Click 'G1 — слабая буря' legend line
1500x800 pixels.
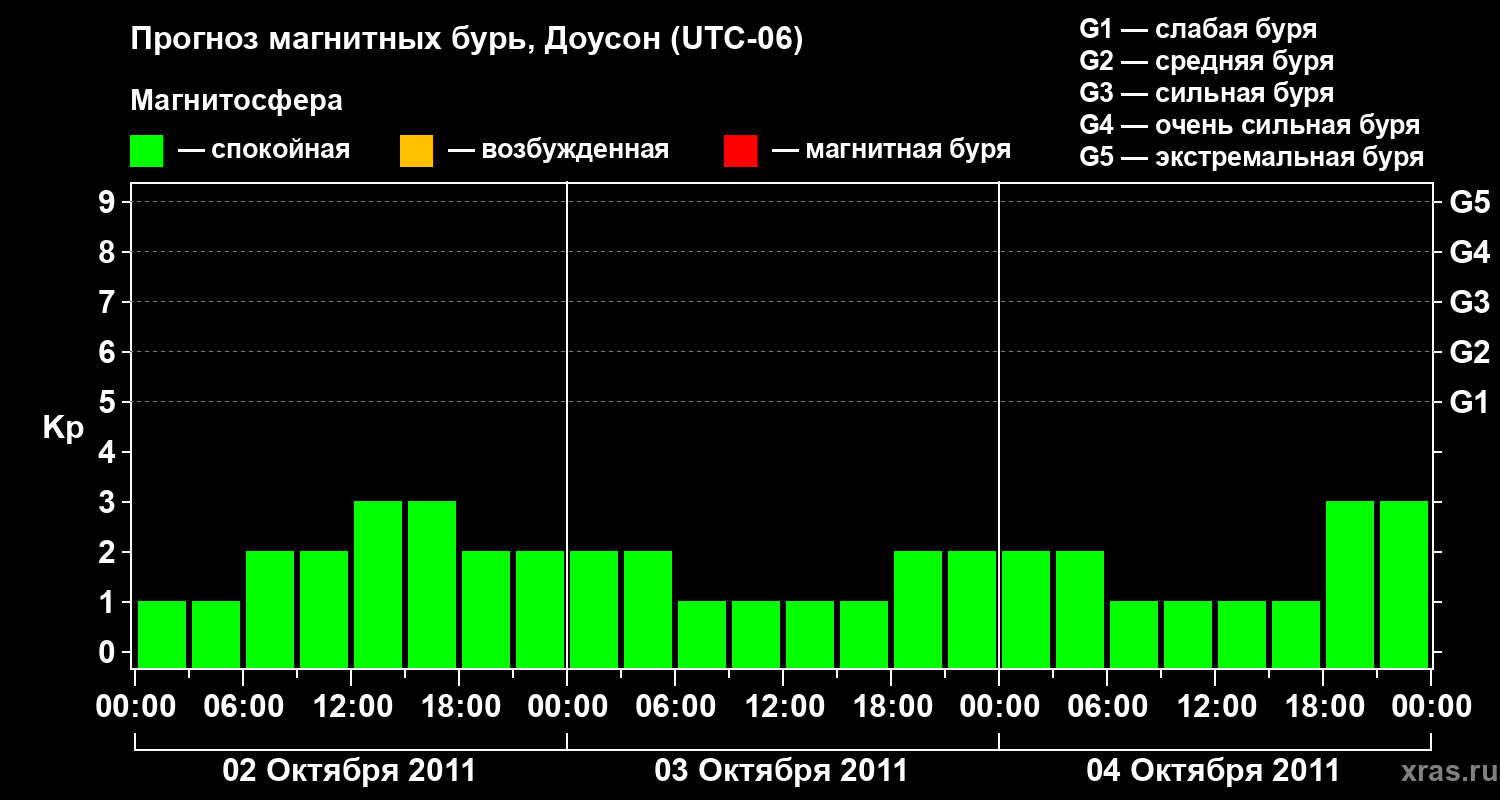pos(1198,29)
